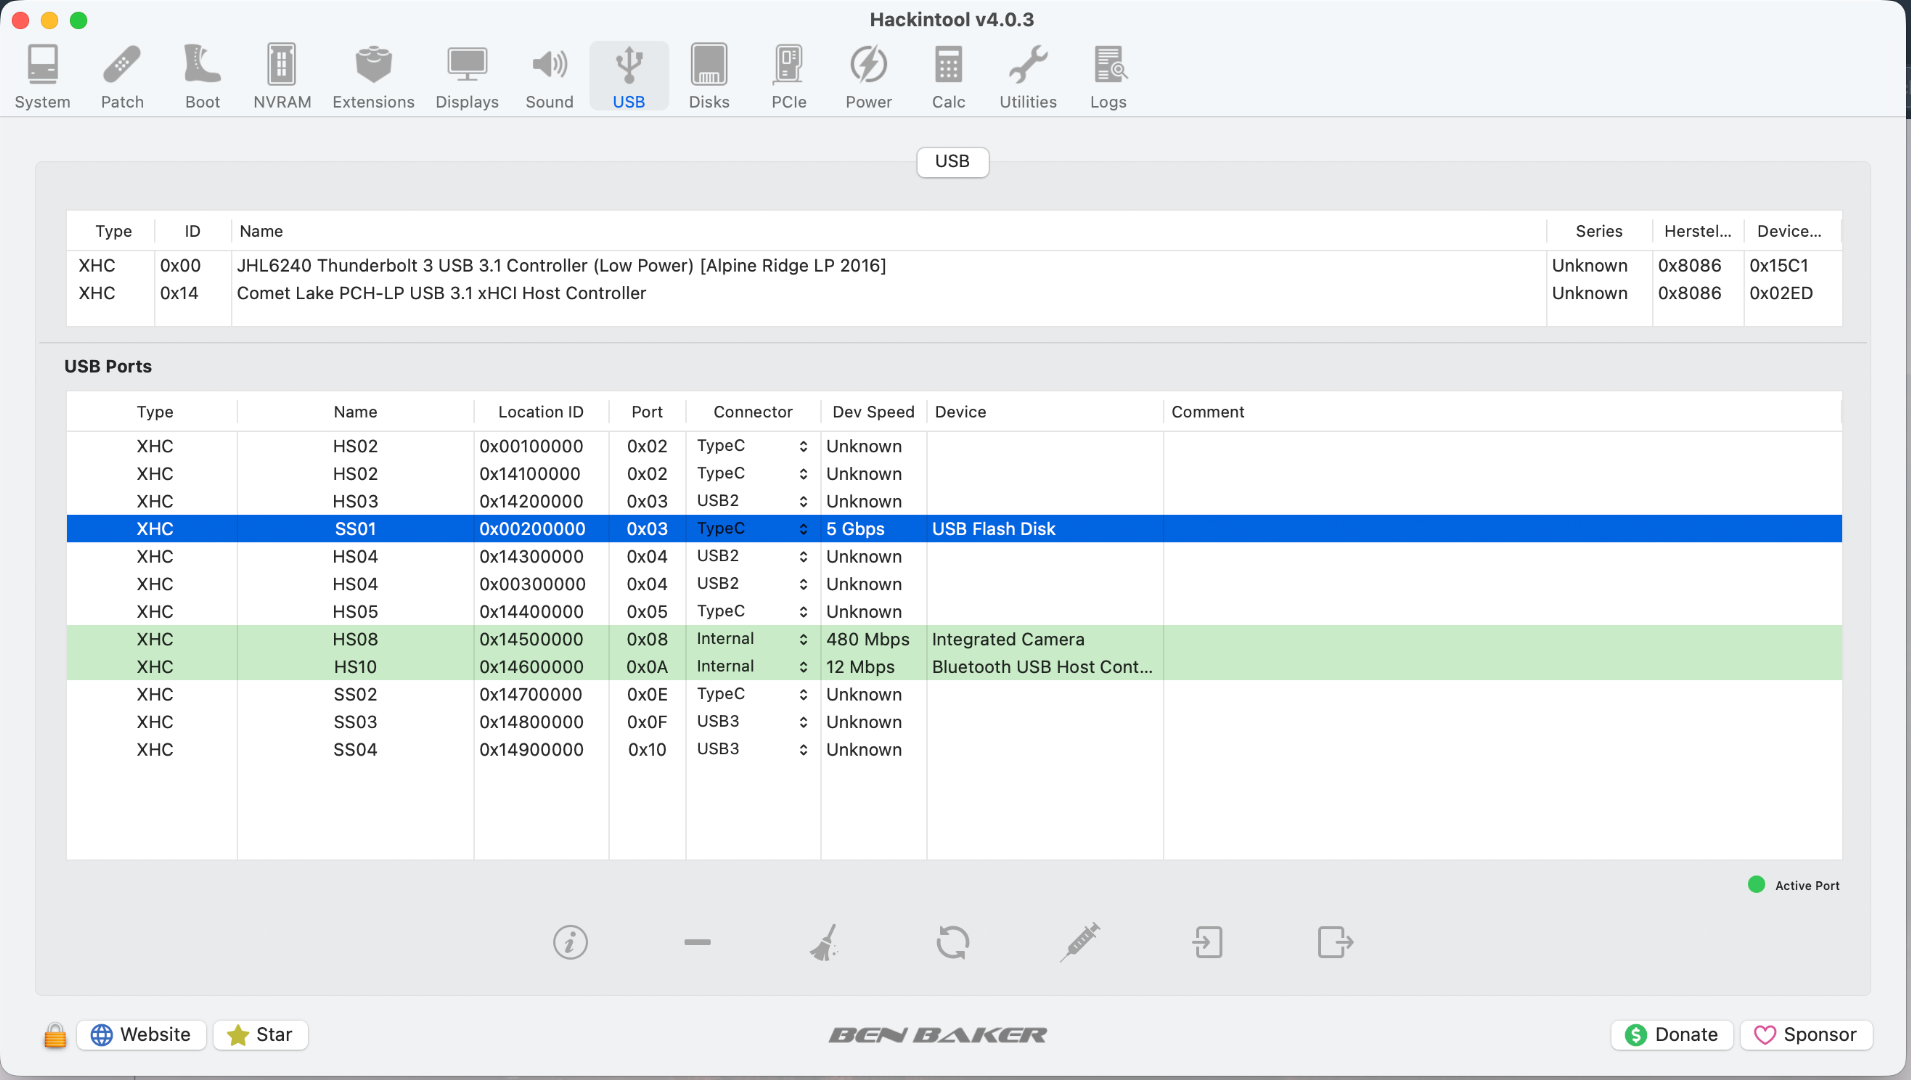Click the broom Clear All icon
Screen dimensions: 1911x1080
tap(824, 942)
